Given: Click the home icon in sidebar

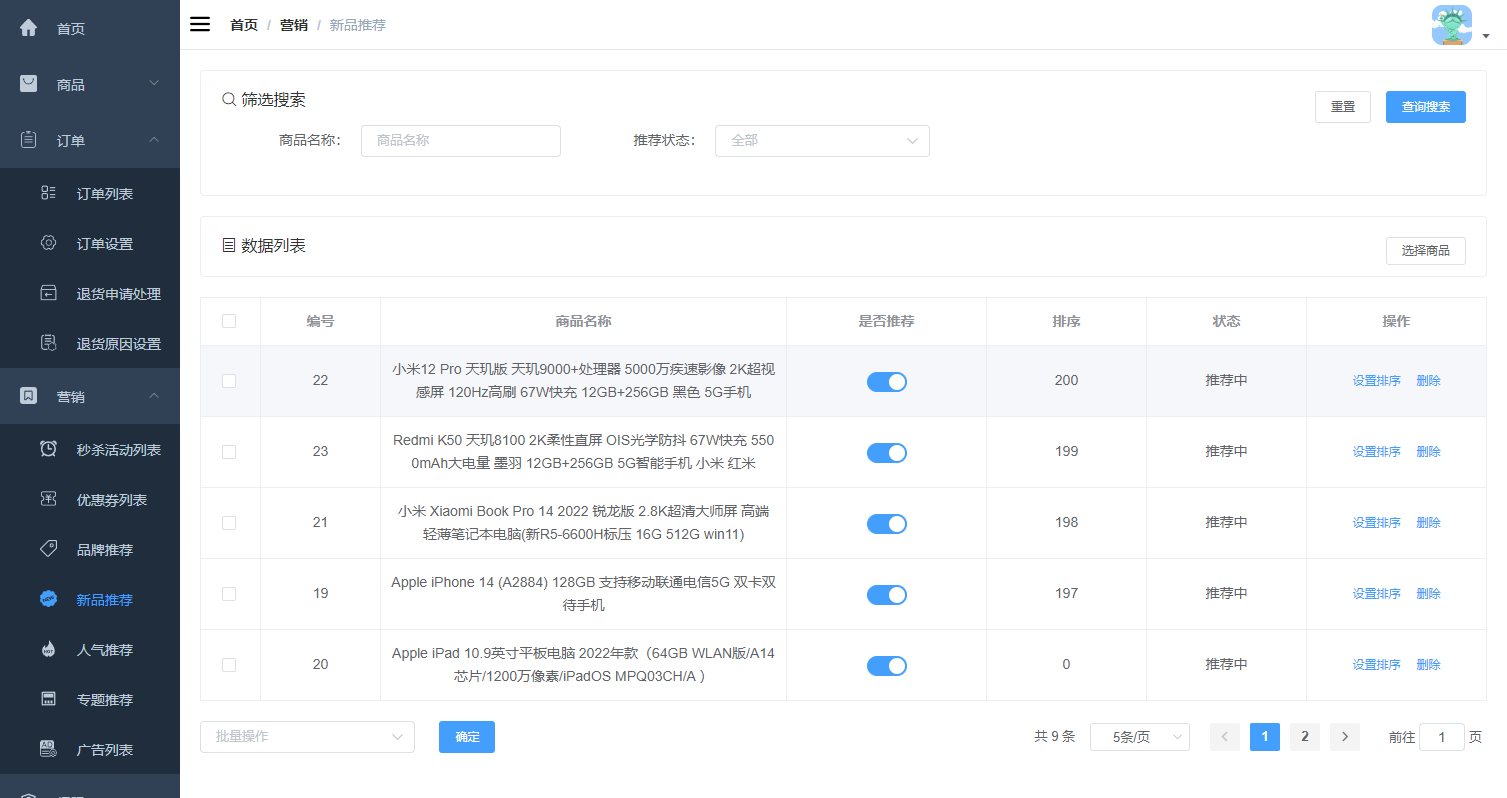Looking at the screenshot, I should (29, 28).
